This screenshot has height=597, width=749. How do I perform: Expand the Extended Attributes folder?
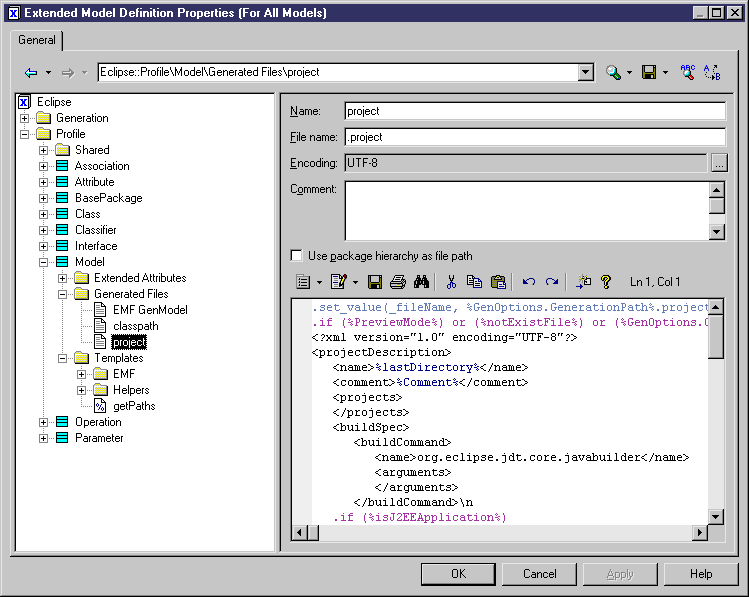point(63,278)
